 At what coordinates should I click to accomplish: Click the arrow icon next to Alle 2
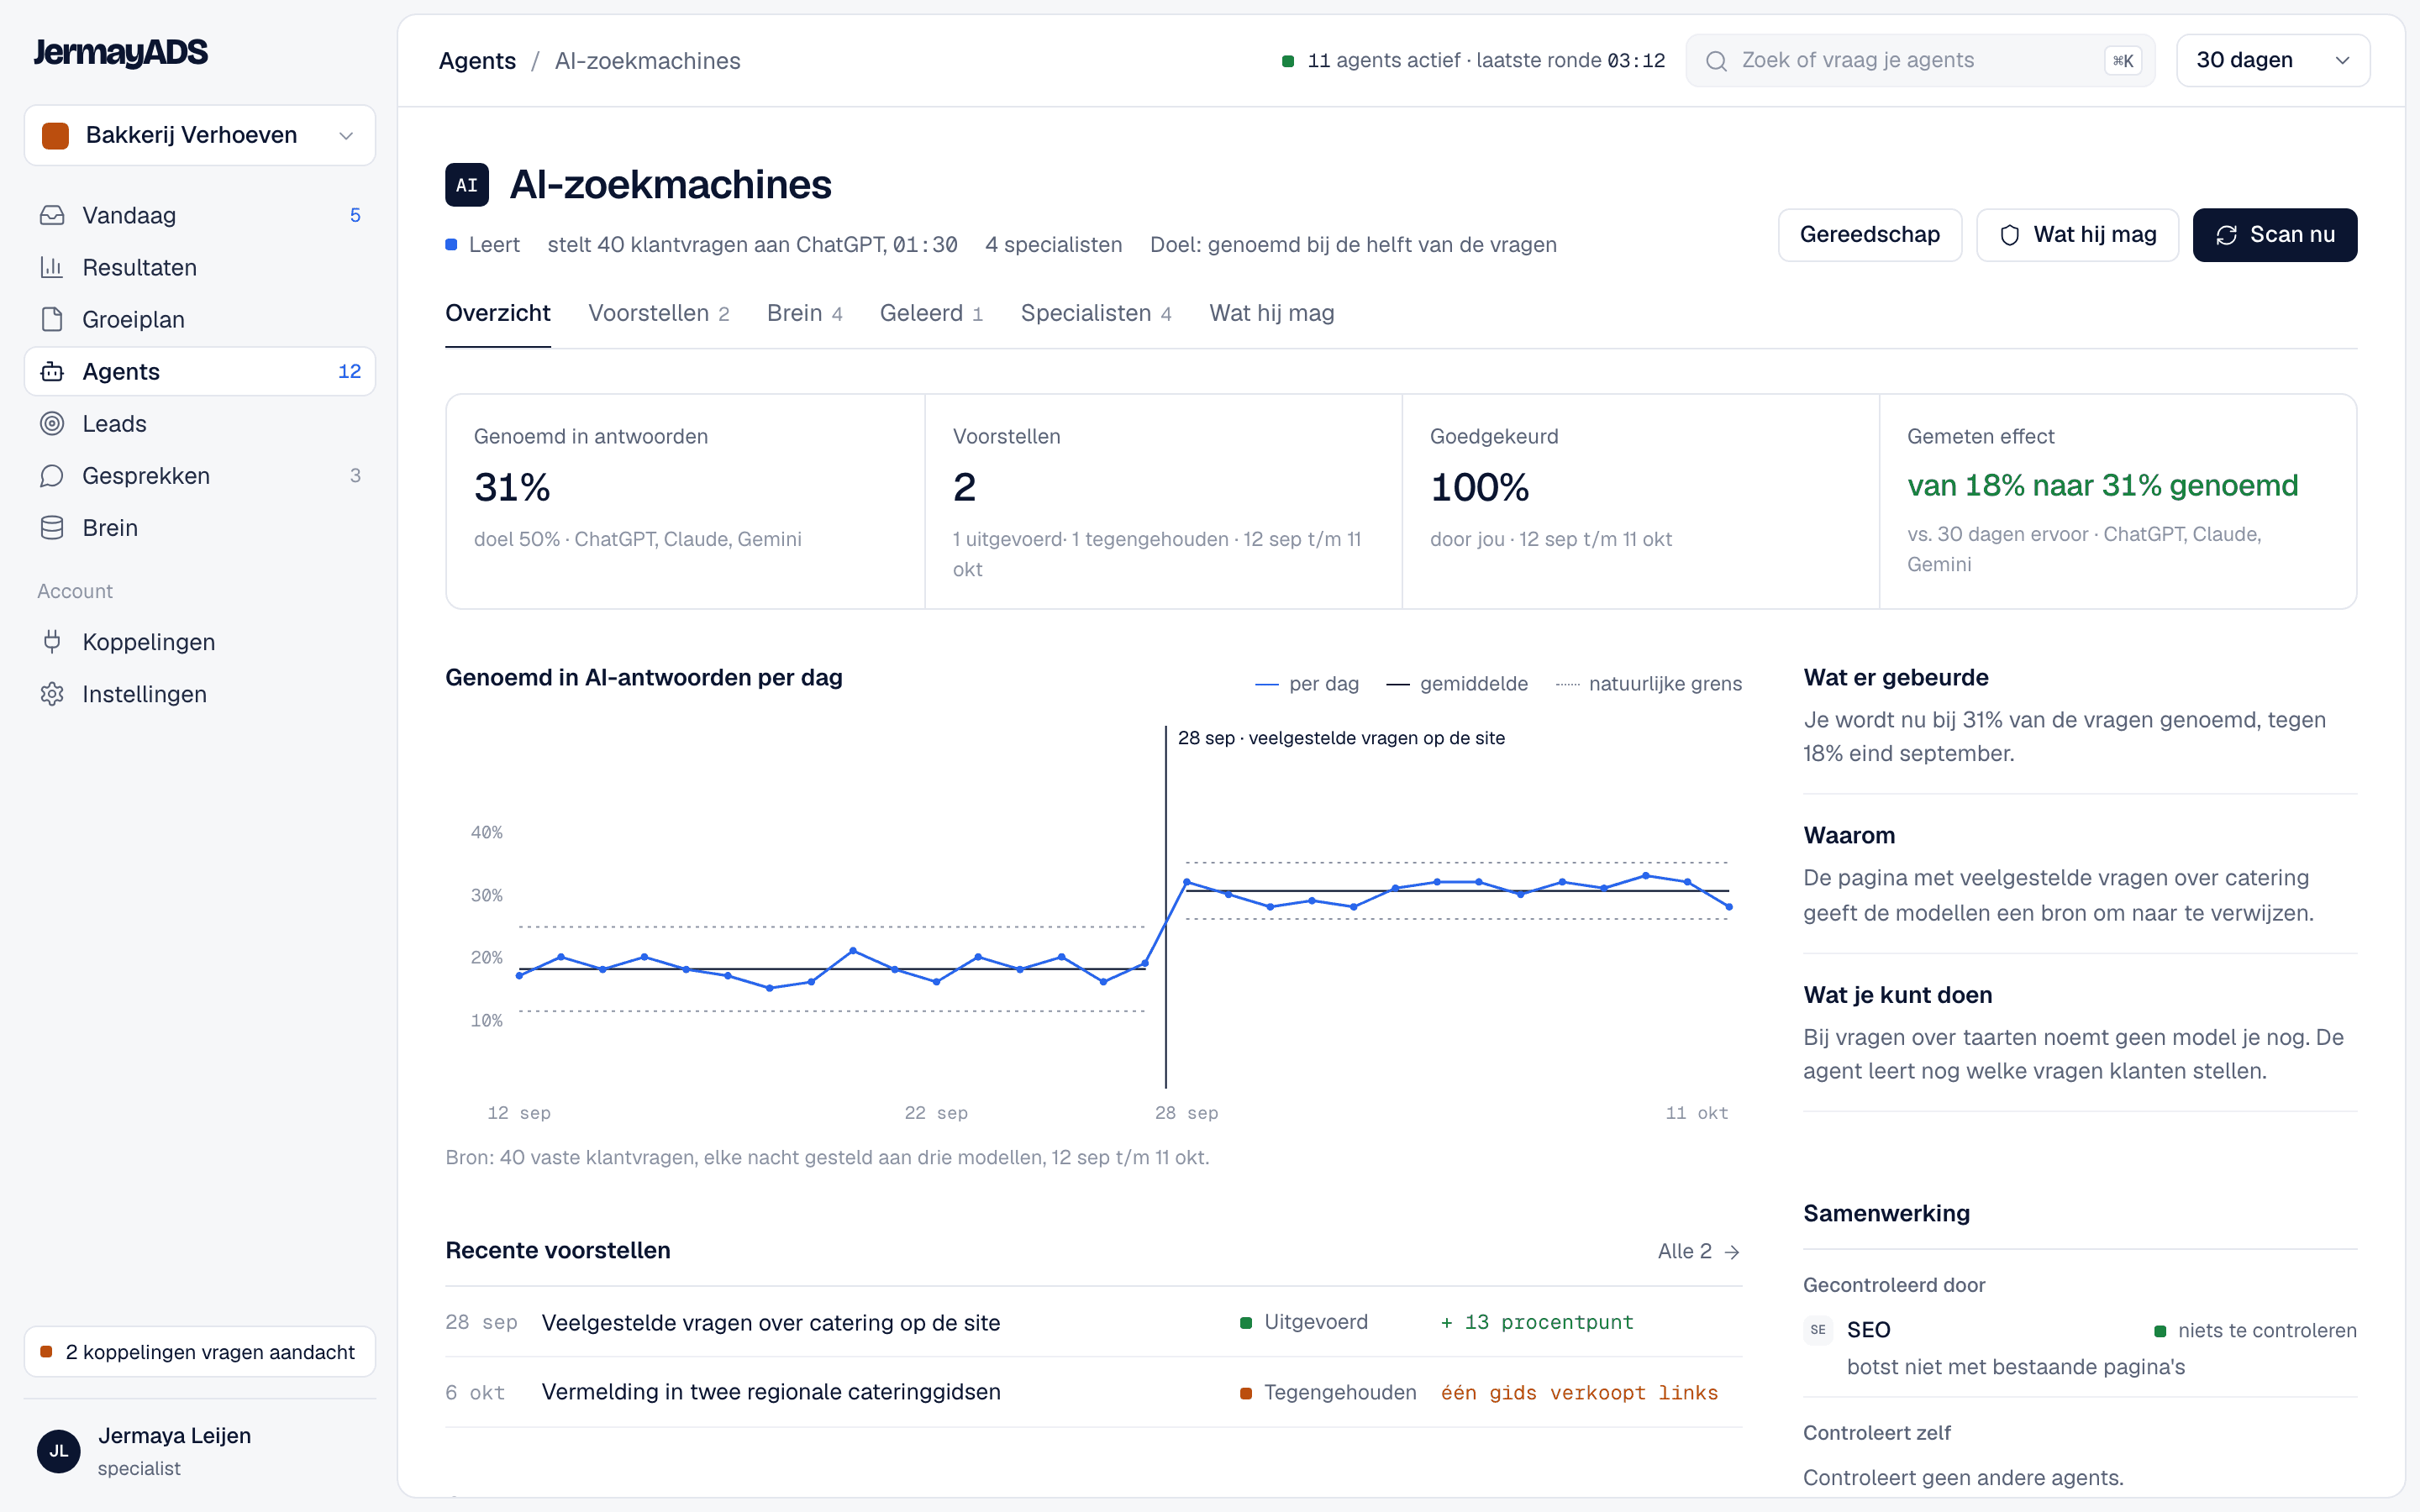[x=1732, y=1251]
